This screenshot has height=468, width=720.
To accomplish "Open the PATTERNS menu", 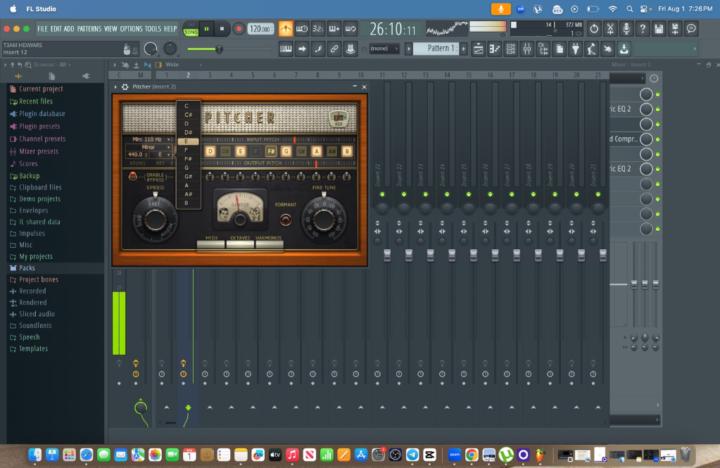I will (x=89, y=29).
